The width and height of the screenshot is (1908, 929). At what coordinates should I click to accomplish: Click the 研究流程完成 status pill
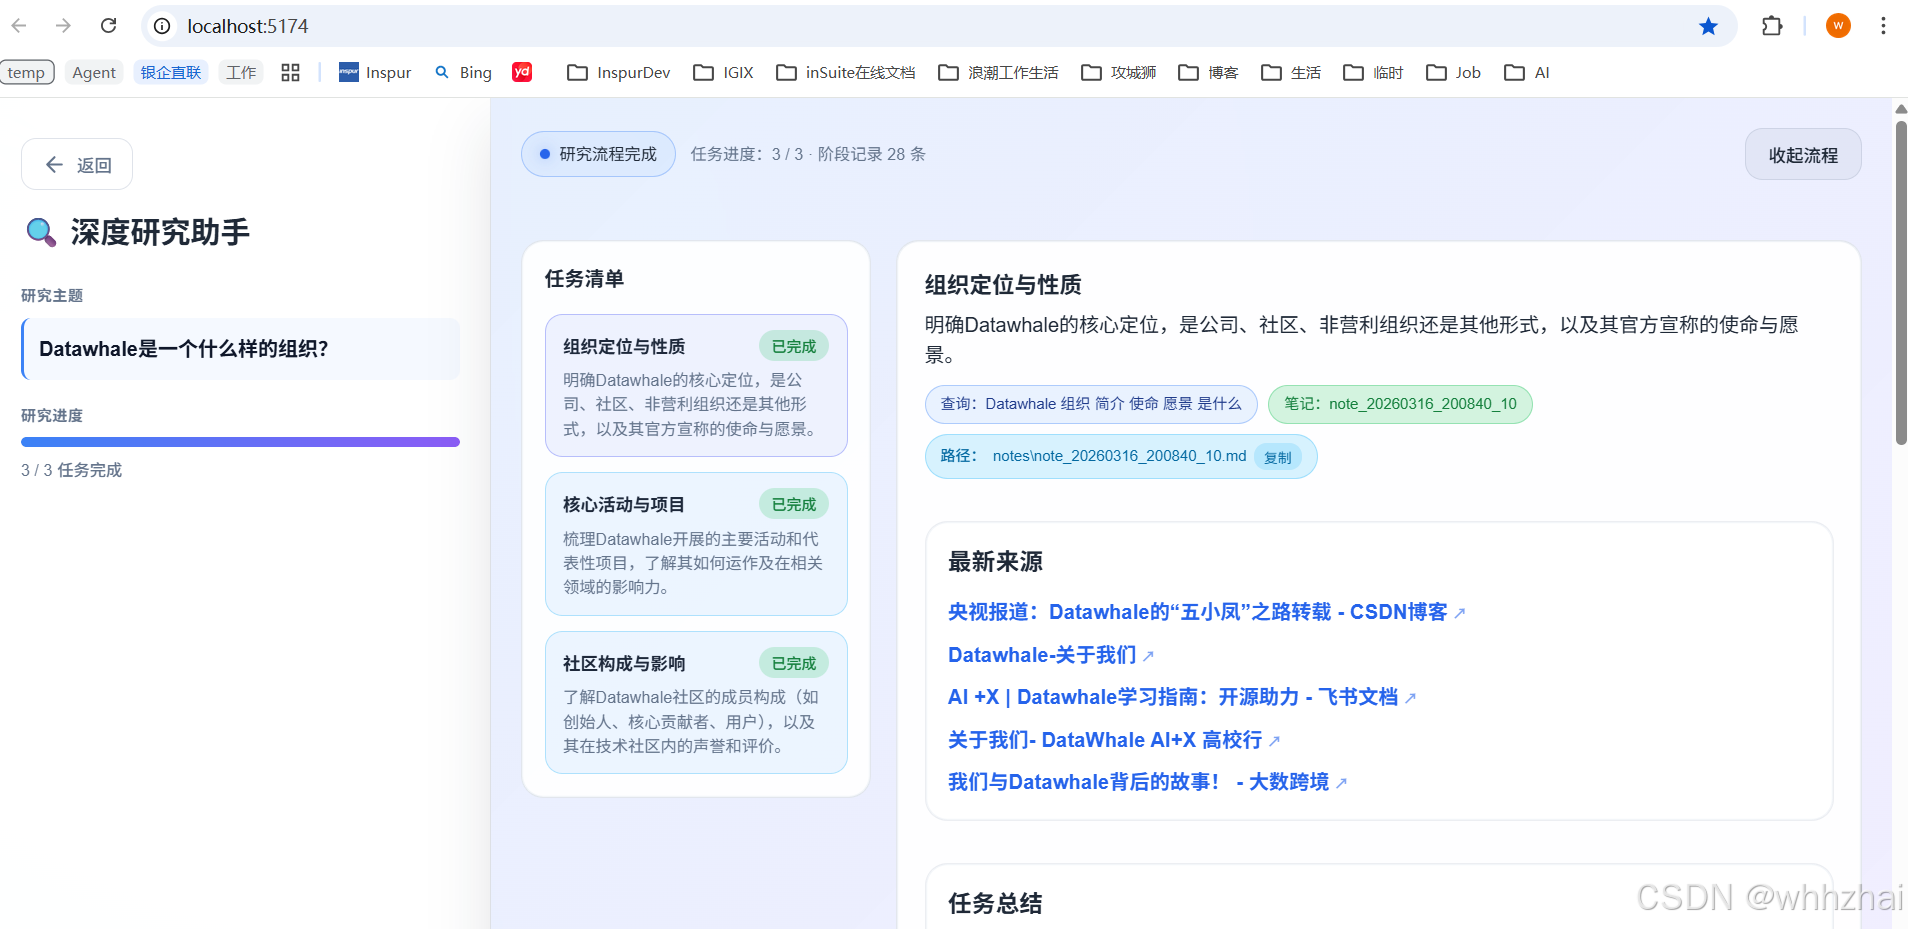(x=598, y=154)
